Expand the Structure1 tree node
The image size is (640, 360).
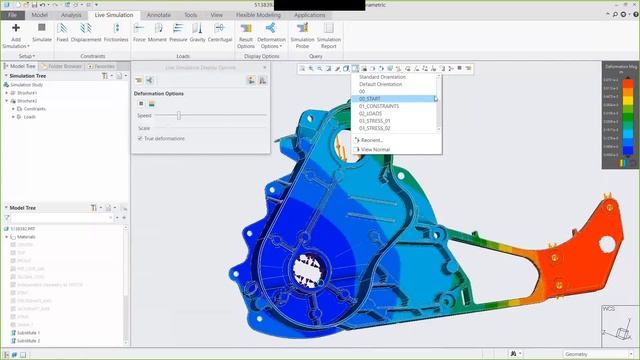7,93
